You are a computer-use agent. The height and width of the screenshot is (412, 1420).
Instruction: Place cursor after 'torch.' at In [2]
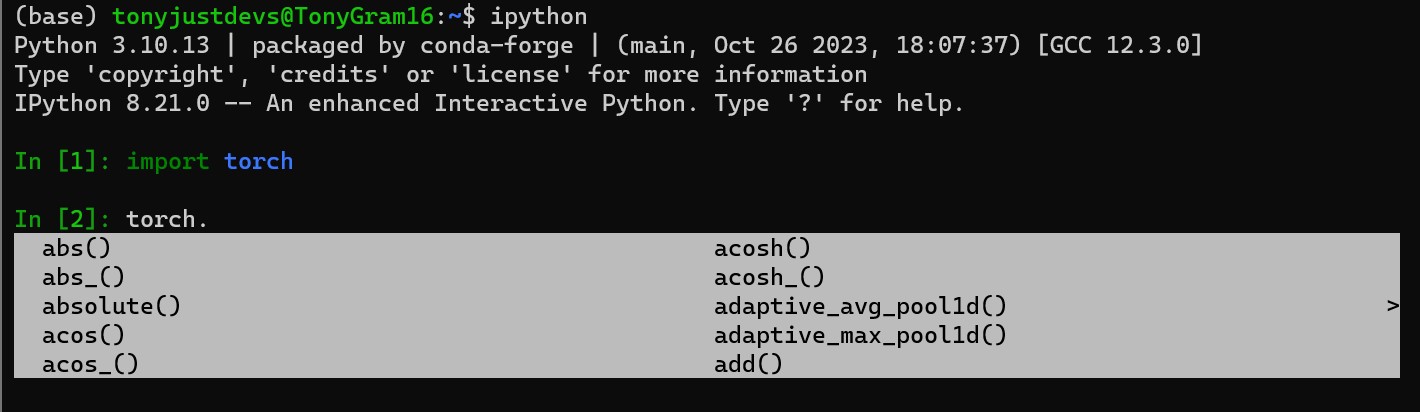click(x=210, y=219)
